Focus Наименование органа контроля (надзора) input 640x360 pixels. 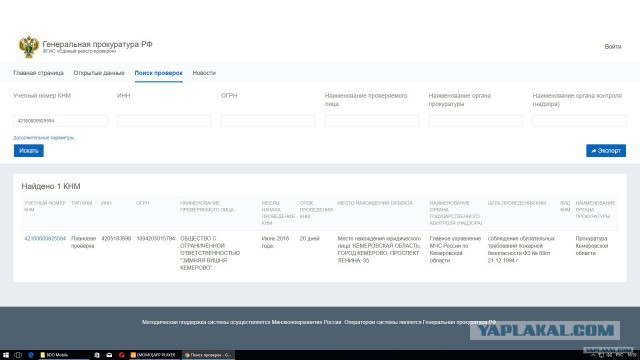tap(579, 121)
